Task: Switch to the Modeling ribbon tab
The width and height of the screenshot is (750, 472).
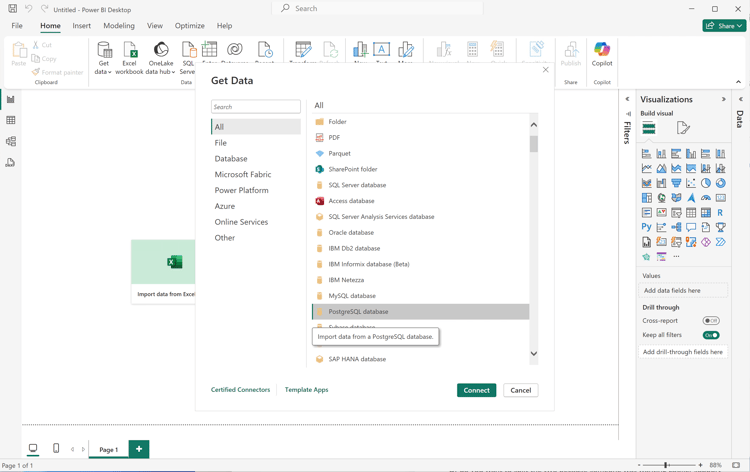Action: 119,26
